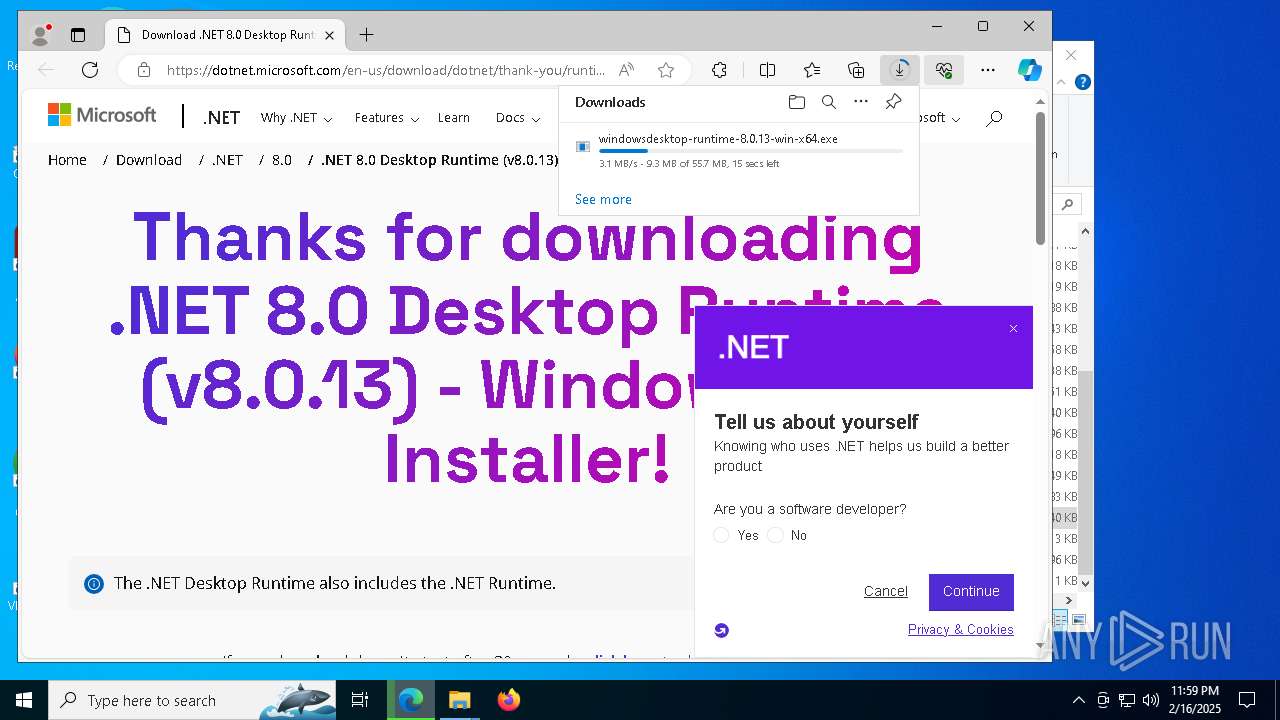
Task: Open Browser essentials heart icon
Action: pyautogui.click(x=943, y=70)
